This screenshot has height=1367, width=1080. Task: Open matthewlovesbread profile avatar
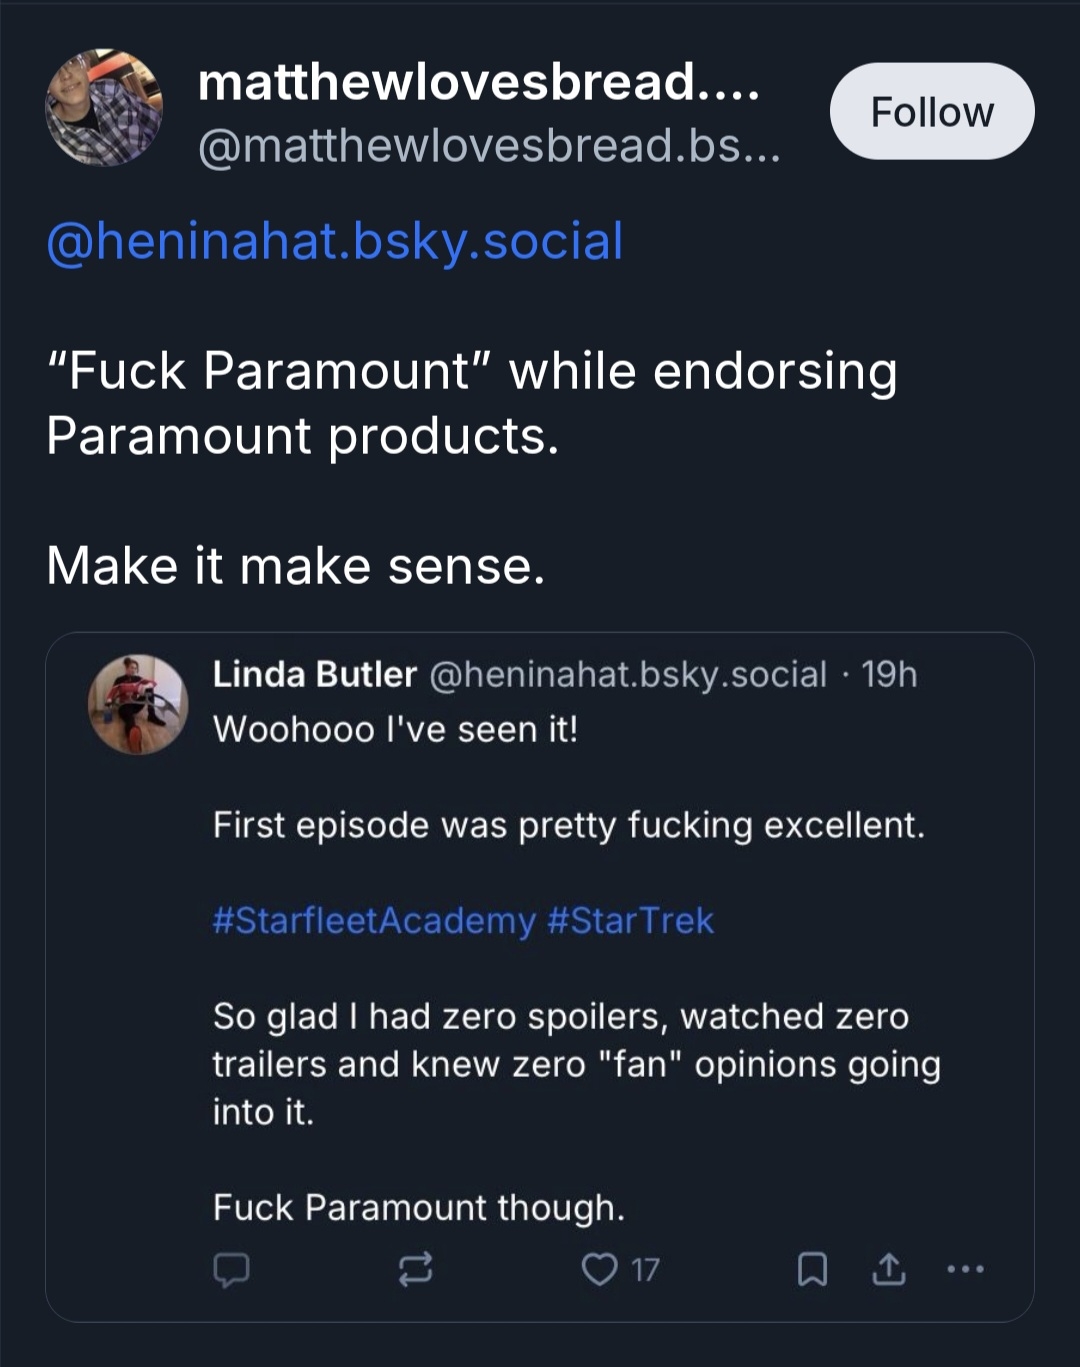click(104, 108)
